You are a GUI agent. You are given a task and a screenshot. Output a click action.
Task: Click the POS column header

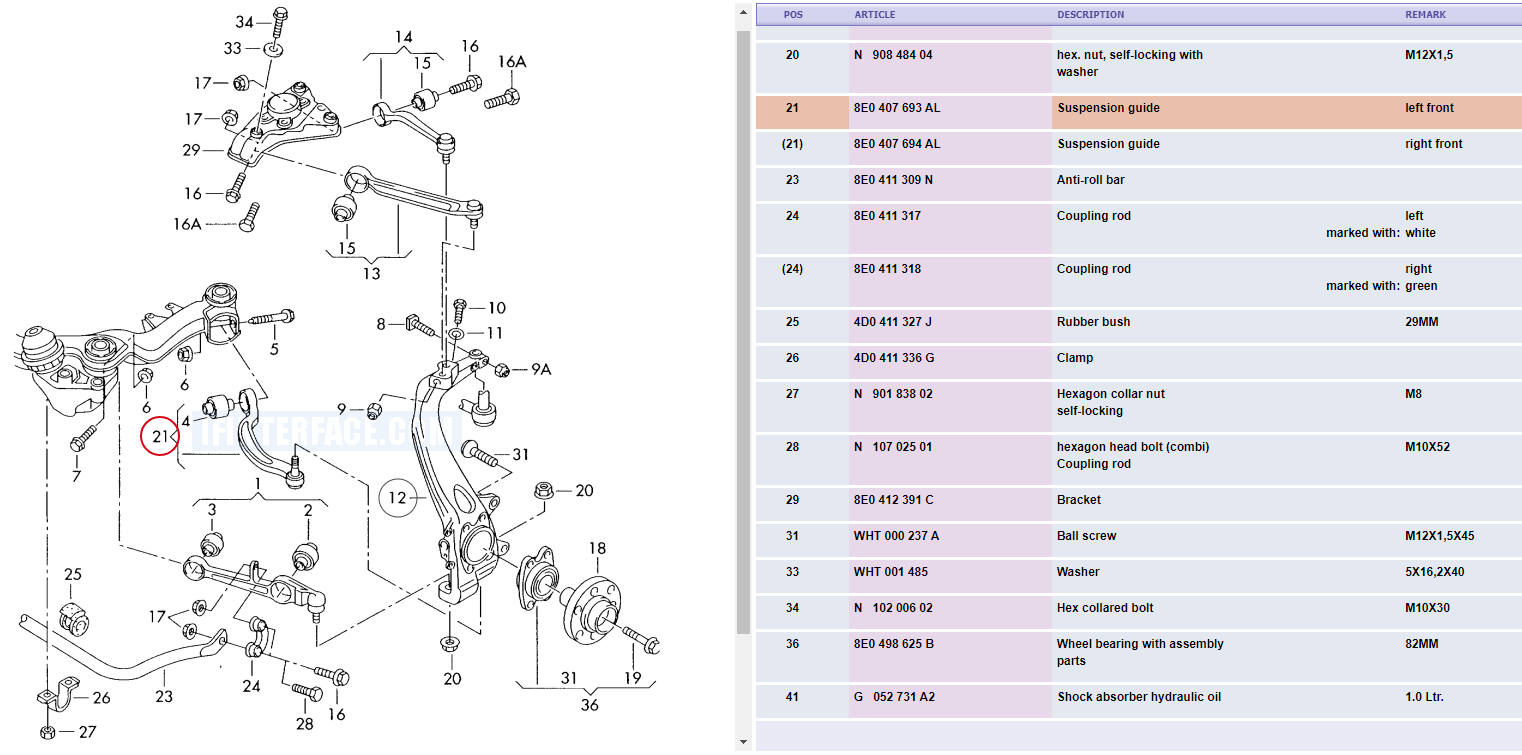tap(793, 15)
